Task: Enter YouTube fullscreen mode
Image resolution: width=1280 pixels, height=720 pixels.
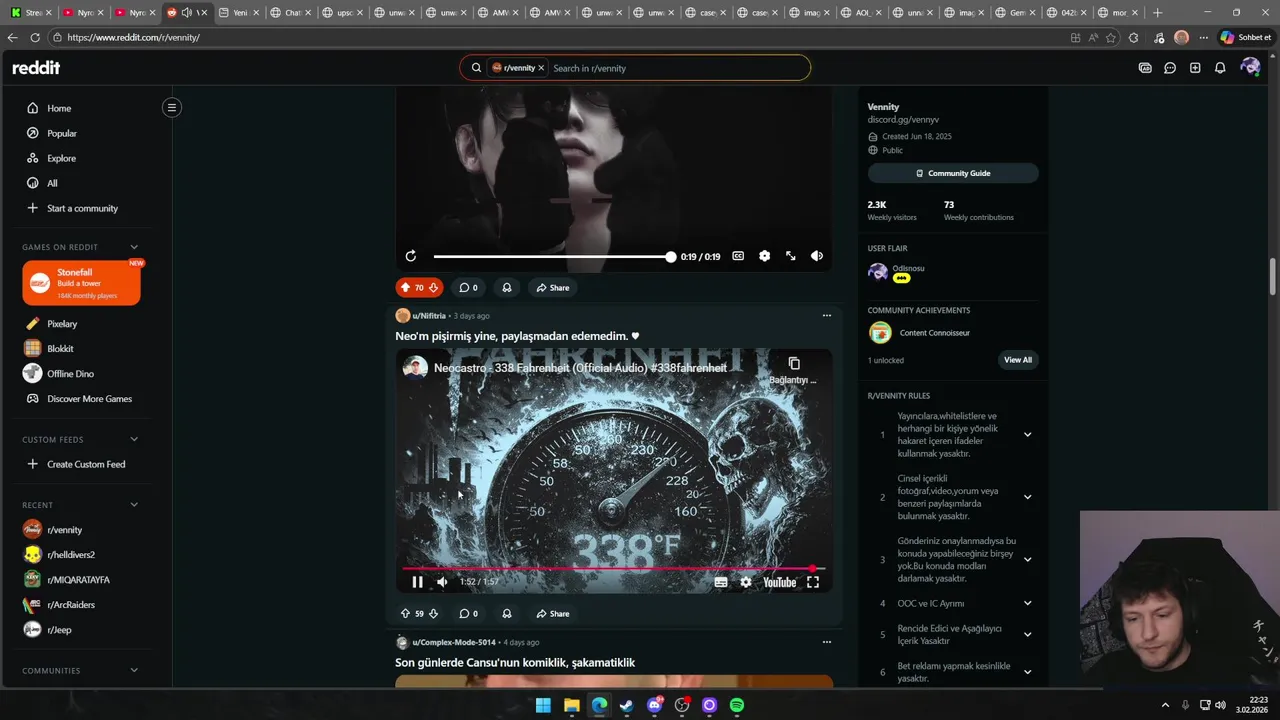Action: click(x=813, y=582)
